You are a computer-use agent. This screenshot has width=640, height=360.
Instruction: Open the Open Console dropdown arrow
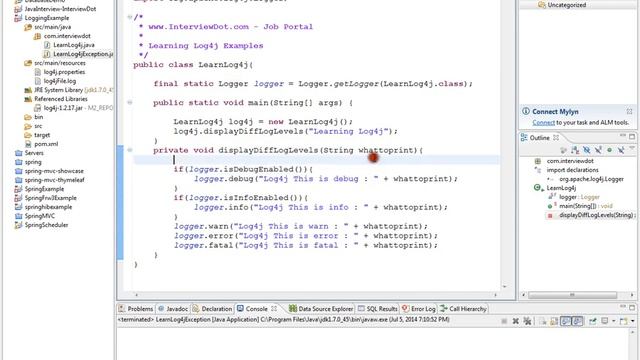(x=633, y=321)
